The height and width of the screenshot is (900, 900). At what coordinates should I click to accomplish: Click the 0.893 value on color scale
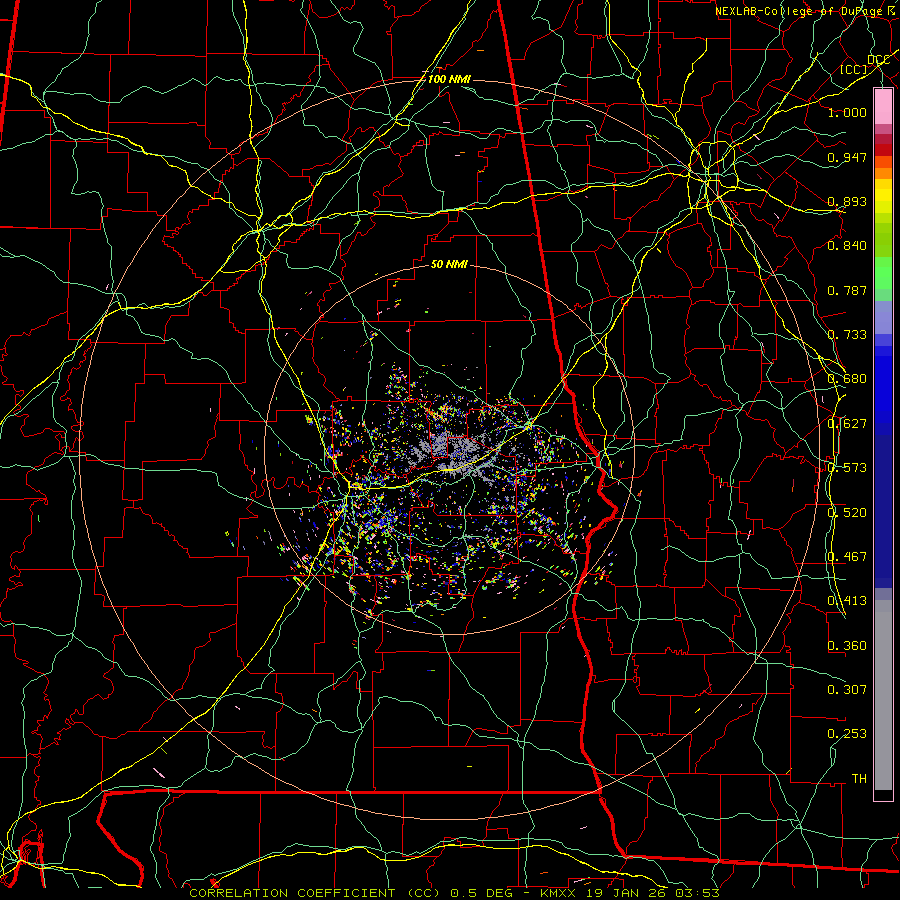847,201
